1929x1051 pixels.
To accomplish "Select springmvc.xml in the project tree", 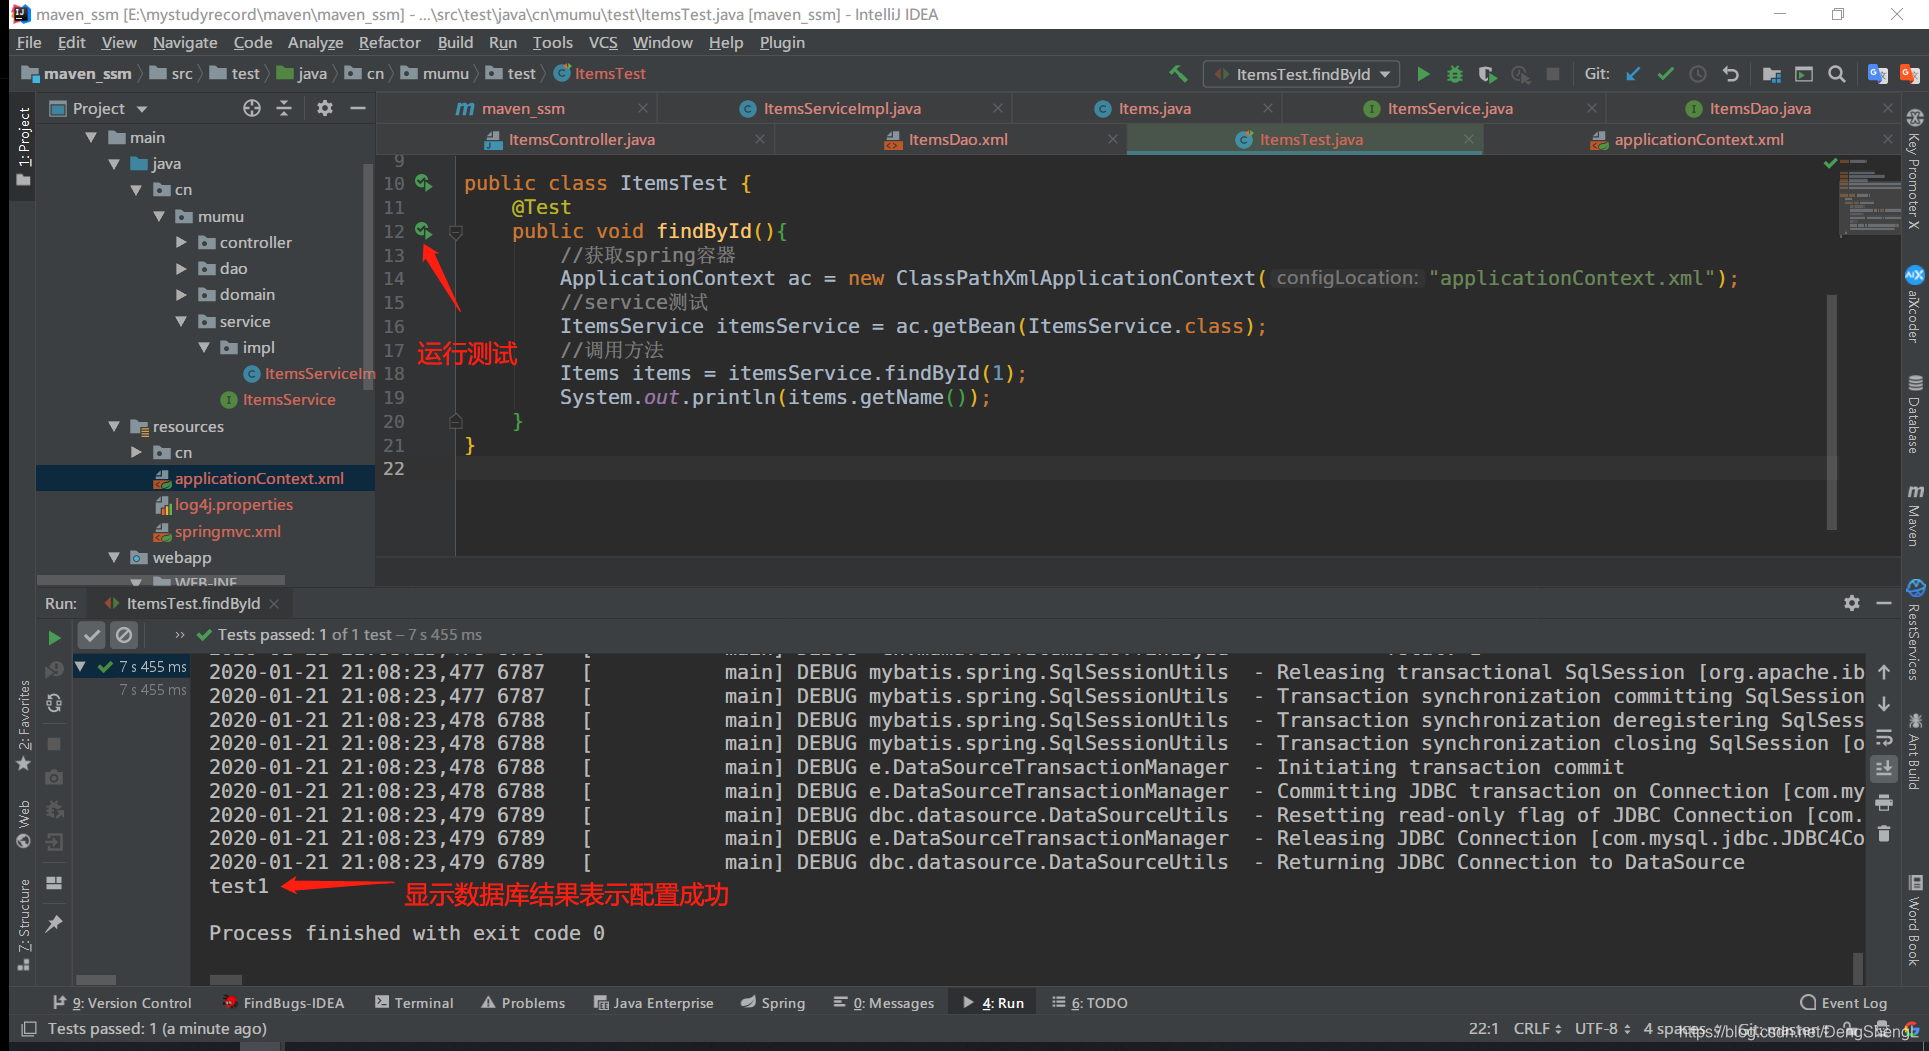I will click(x=228, y=531).
